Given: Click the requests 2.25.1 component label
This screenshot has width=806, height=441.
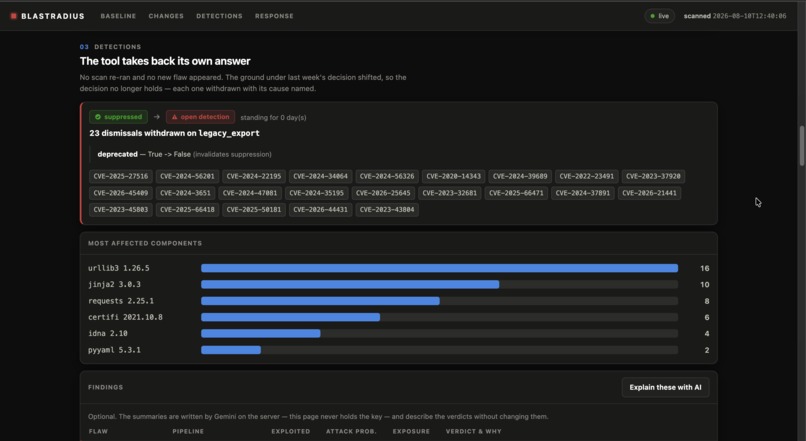Looking at the screenshot, I should (121, 301).
